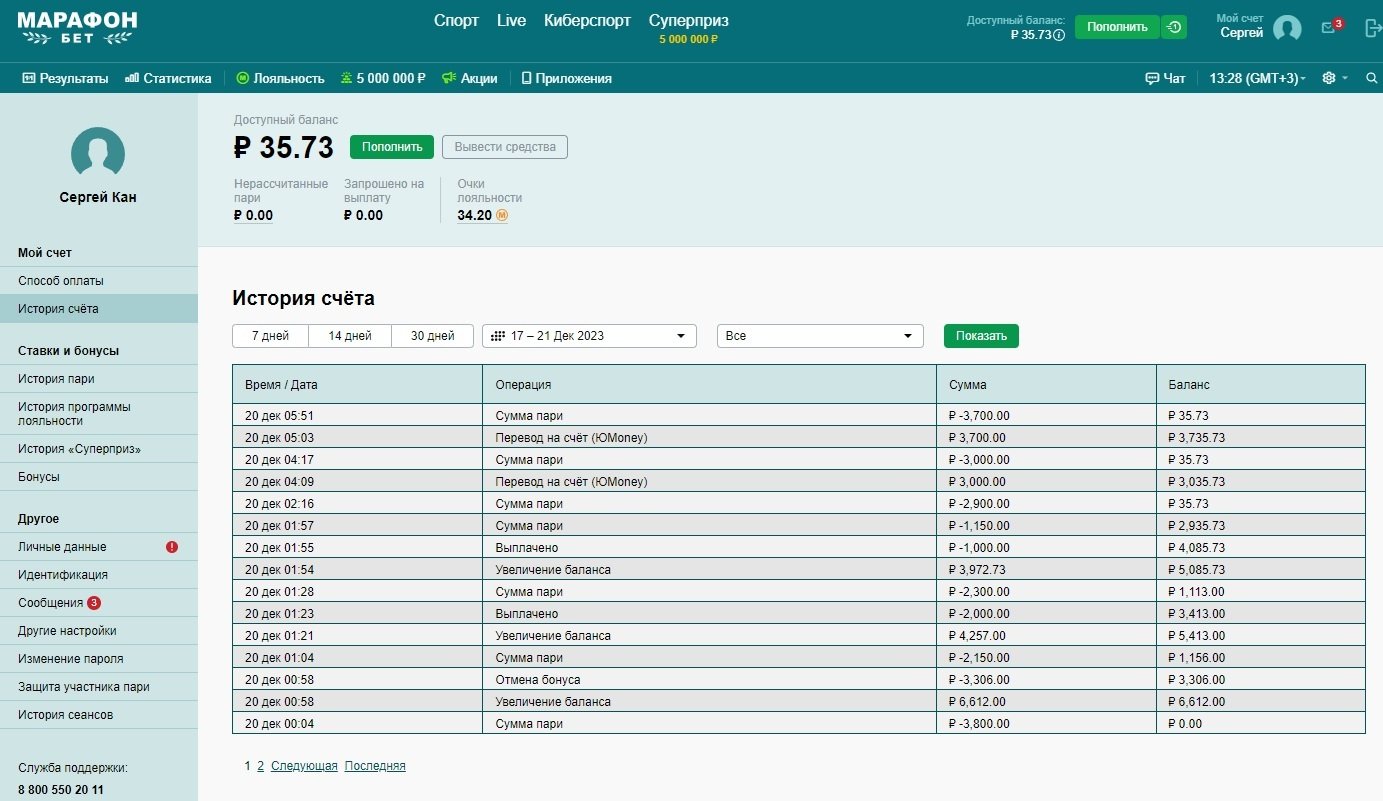Select the 30 дней period filter
Image resolution: width=1383 pixels, height=801 pixels.
[432, 336]
